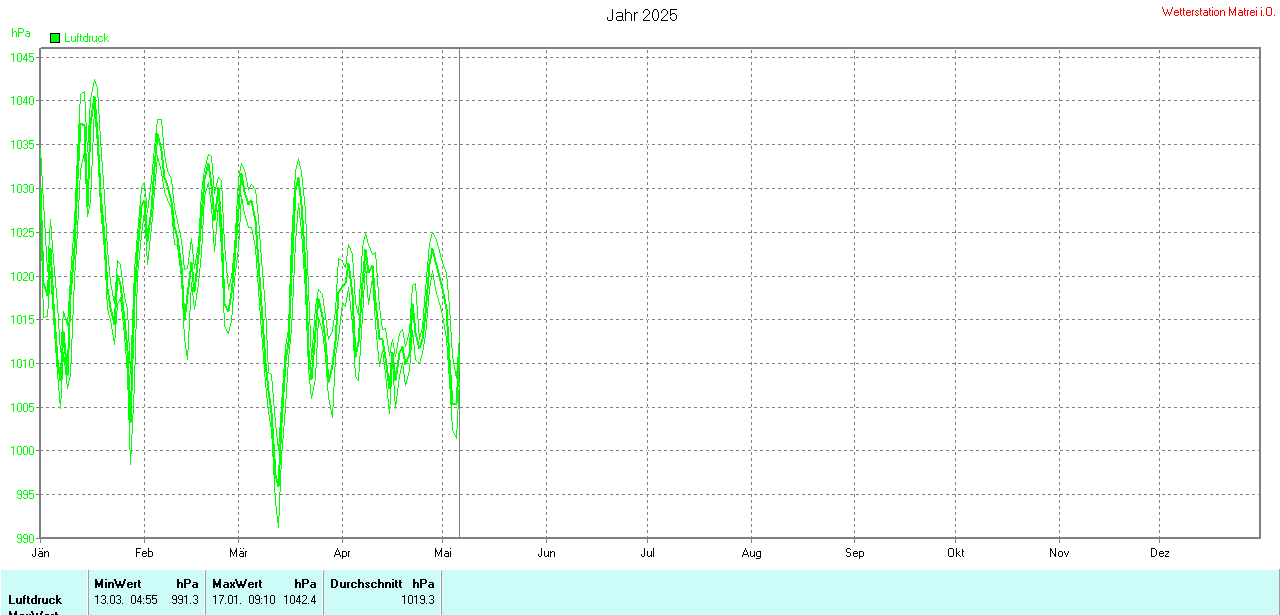Click the 1030 y-axis value

23,189
